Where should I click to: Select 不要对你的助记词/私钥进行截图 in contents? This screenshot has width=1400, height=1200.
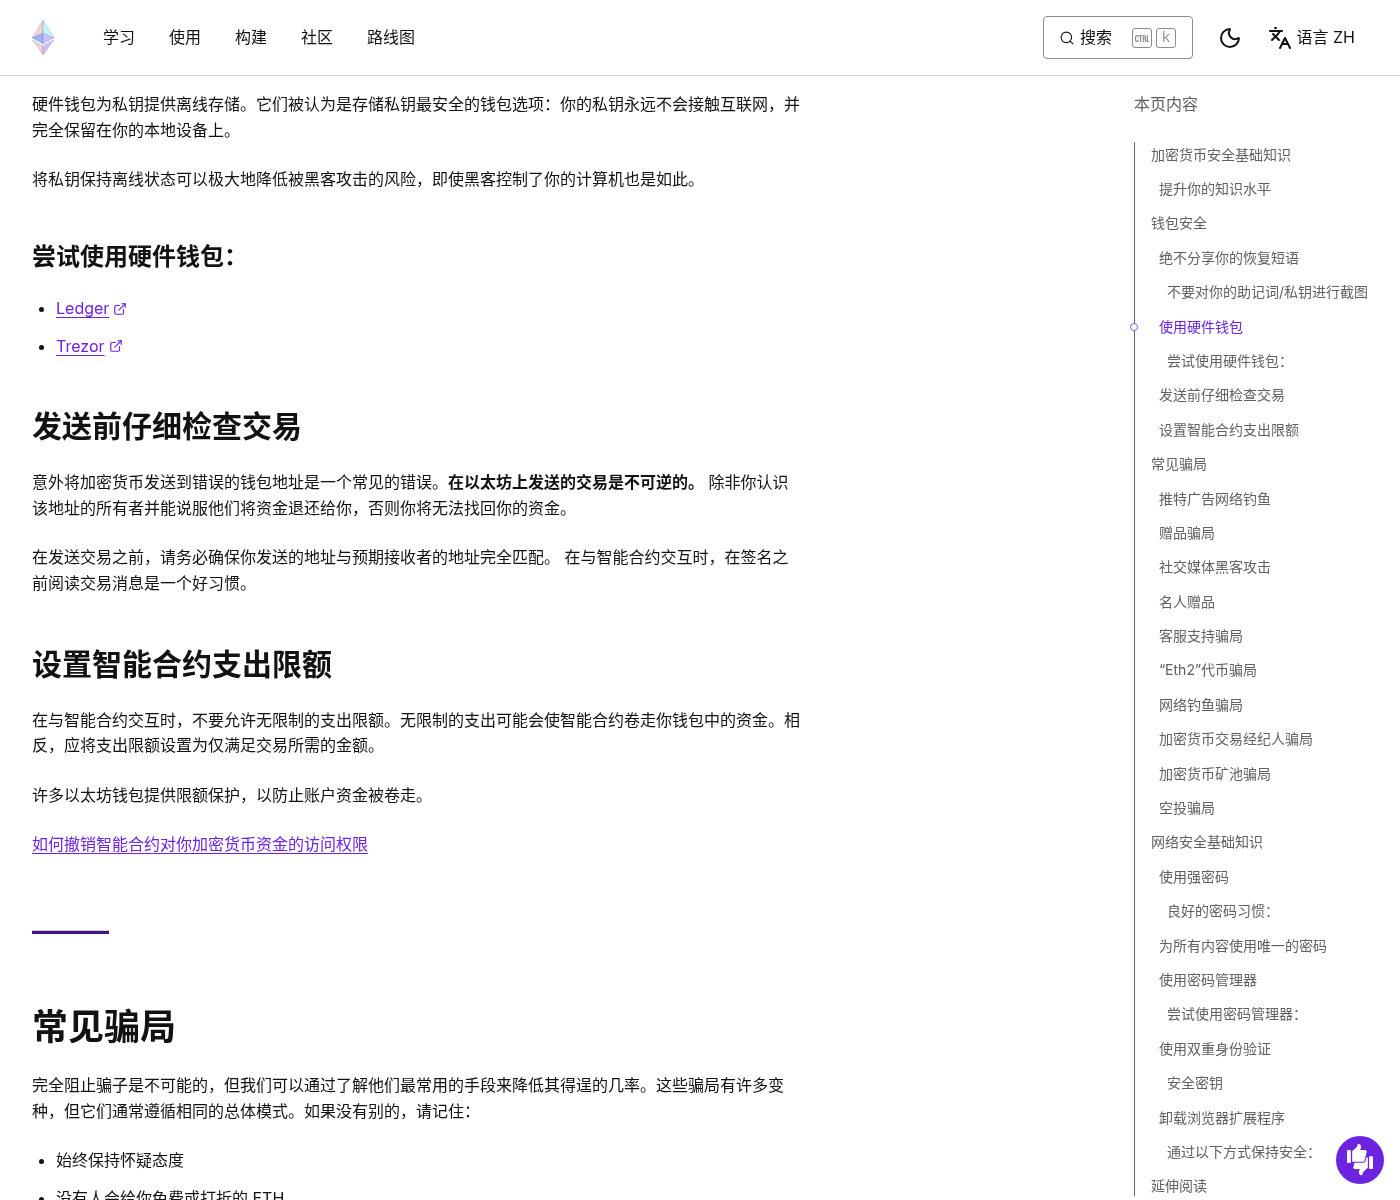pos(1267,292)
